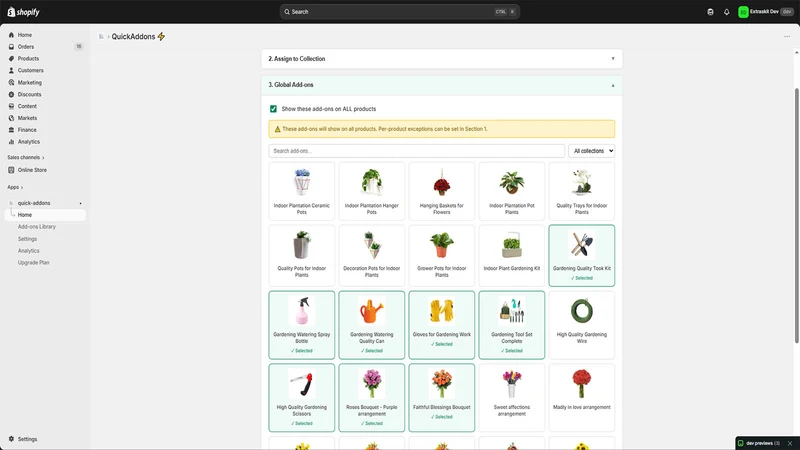Deselect Gardening Tool Set Complete add-on

512,325
